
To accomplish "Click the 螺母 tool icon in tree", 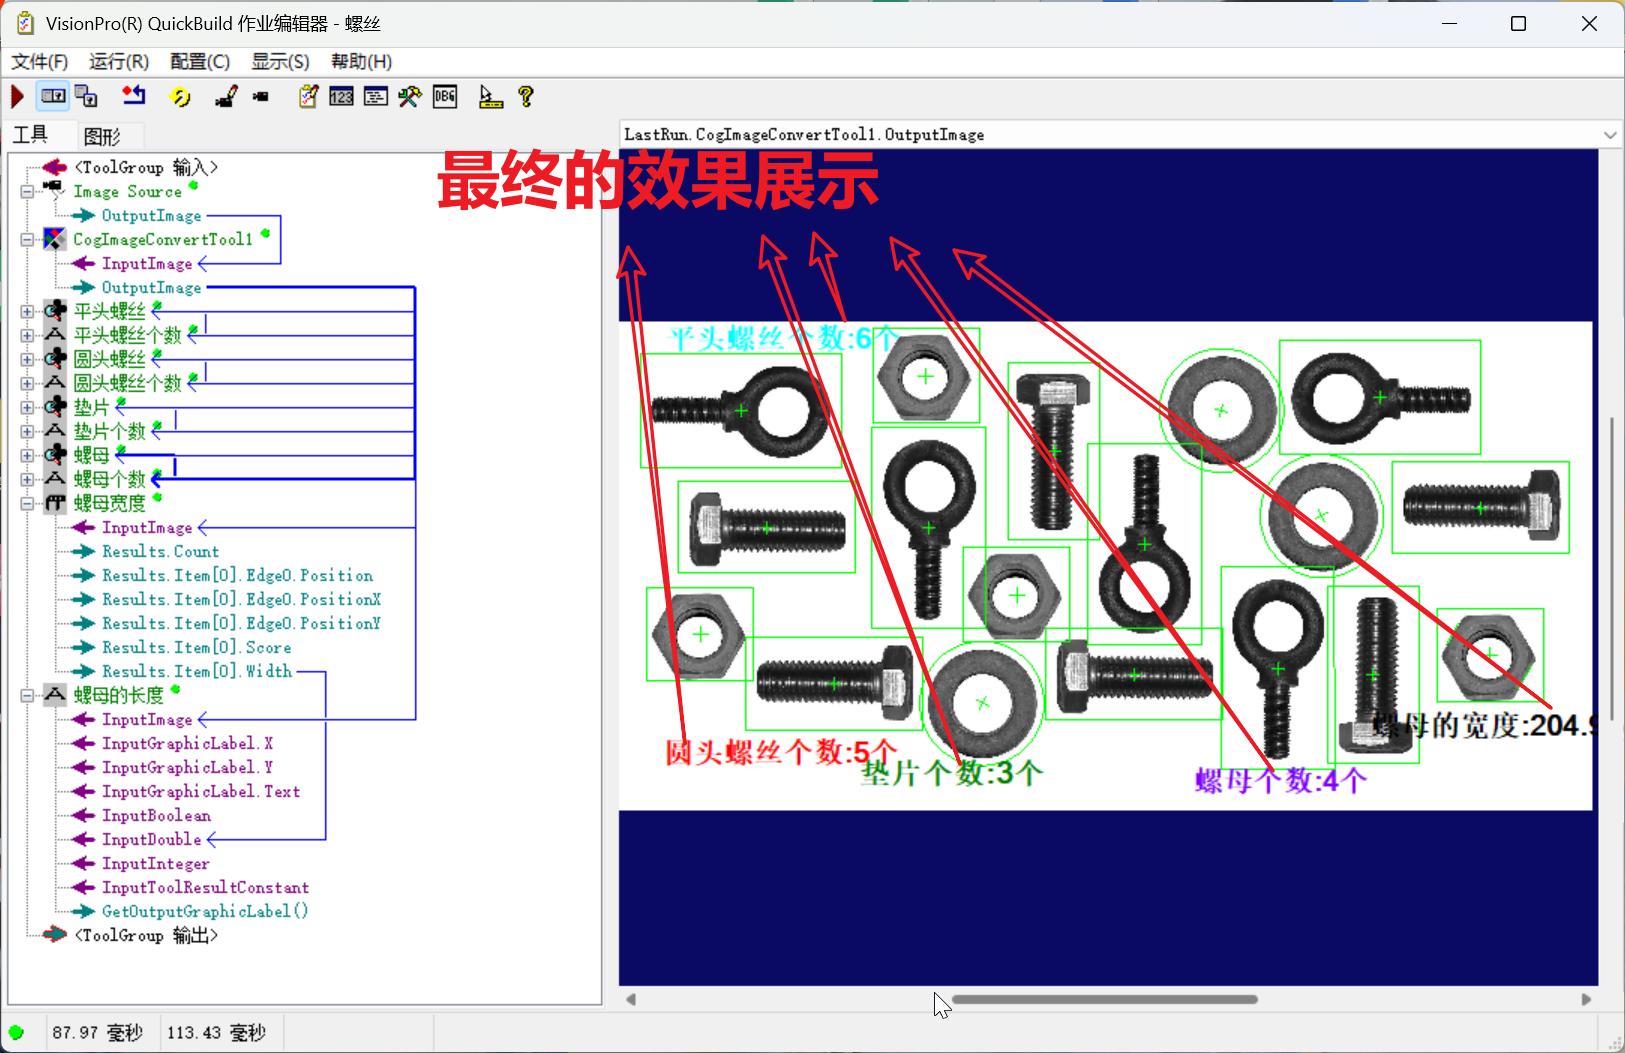I will (55, 455).
